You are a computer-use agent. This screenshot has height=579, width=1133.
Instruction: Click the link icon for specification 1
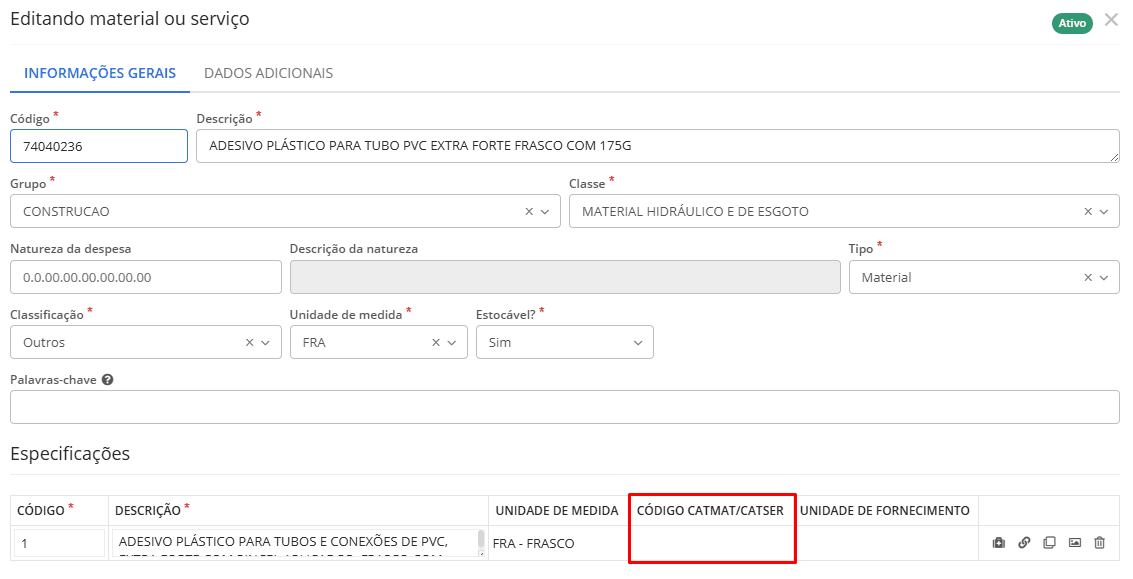pyautogui.click(x=1024, y=542)
